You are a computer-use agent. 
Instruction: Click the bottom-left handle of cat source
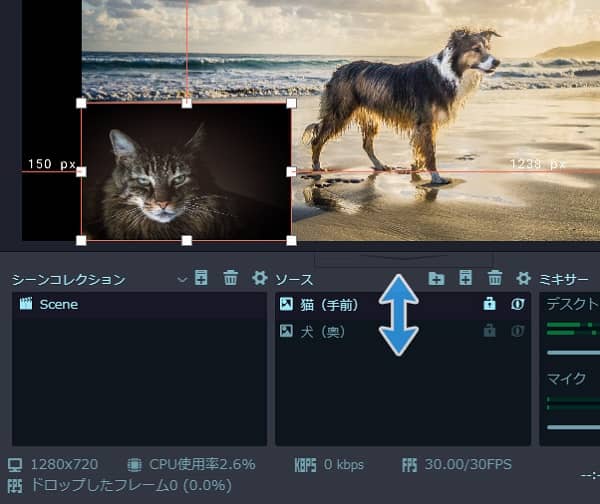[x=81, y=240]
